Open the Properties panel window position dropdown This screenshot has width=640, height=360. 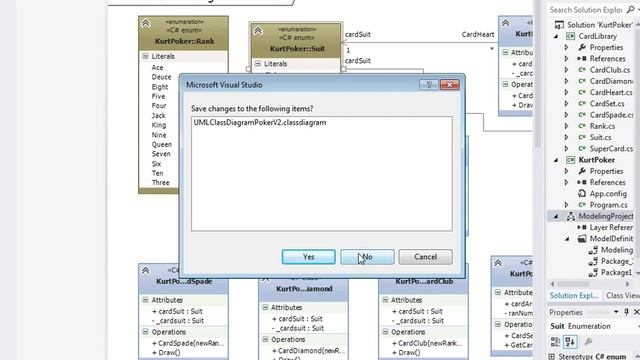tap(616, 312)
